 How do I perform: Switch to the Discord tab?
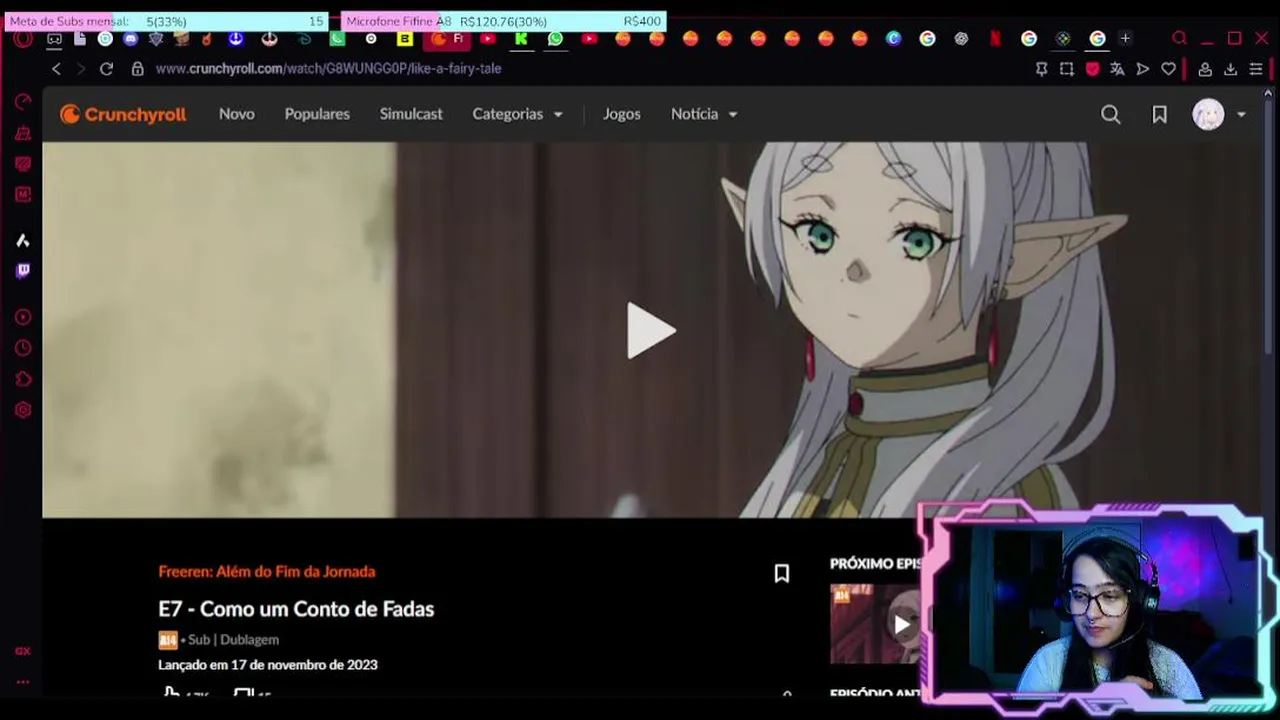point(131,39)
